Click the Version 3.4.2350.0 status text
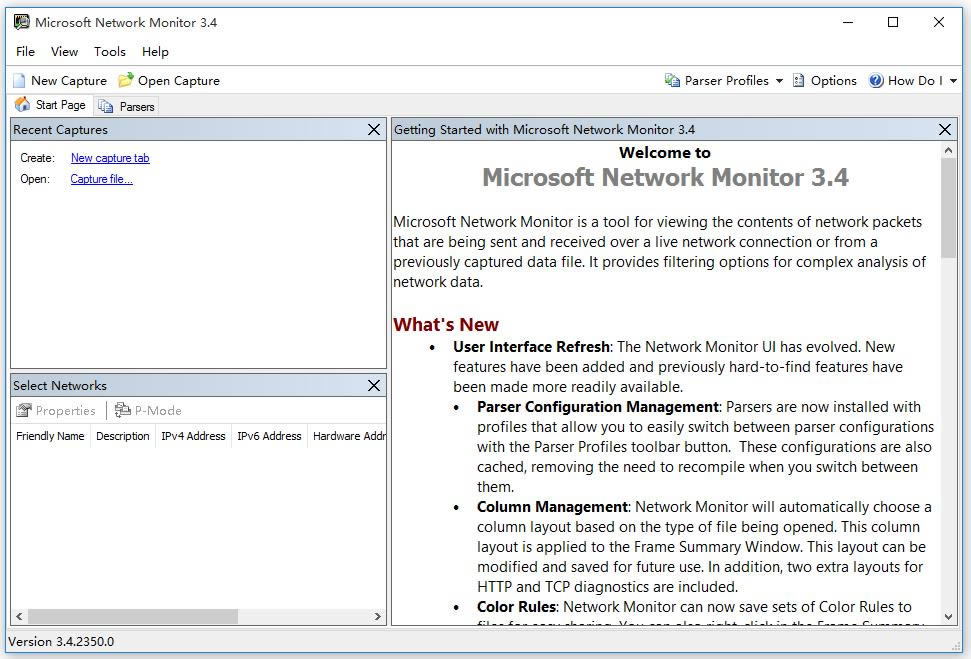 [61, 642]
